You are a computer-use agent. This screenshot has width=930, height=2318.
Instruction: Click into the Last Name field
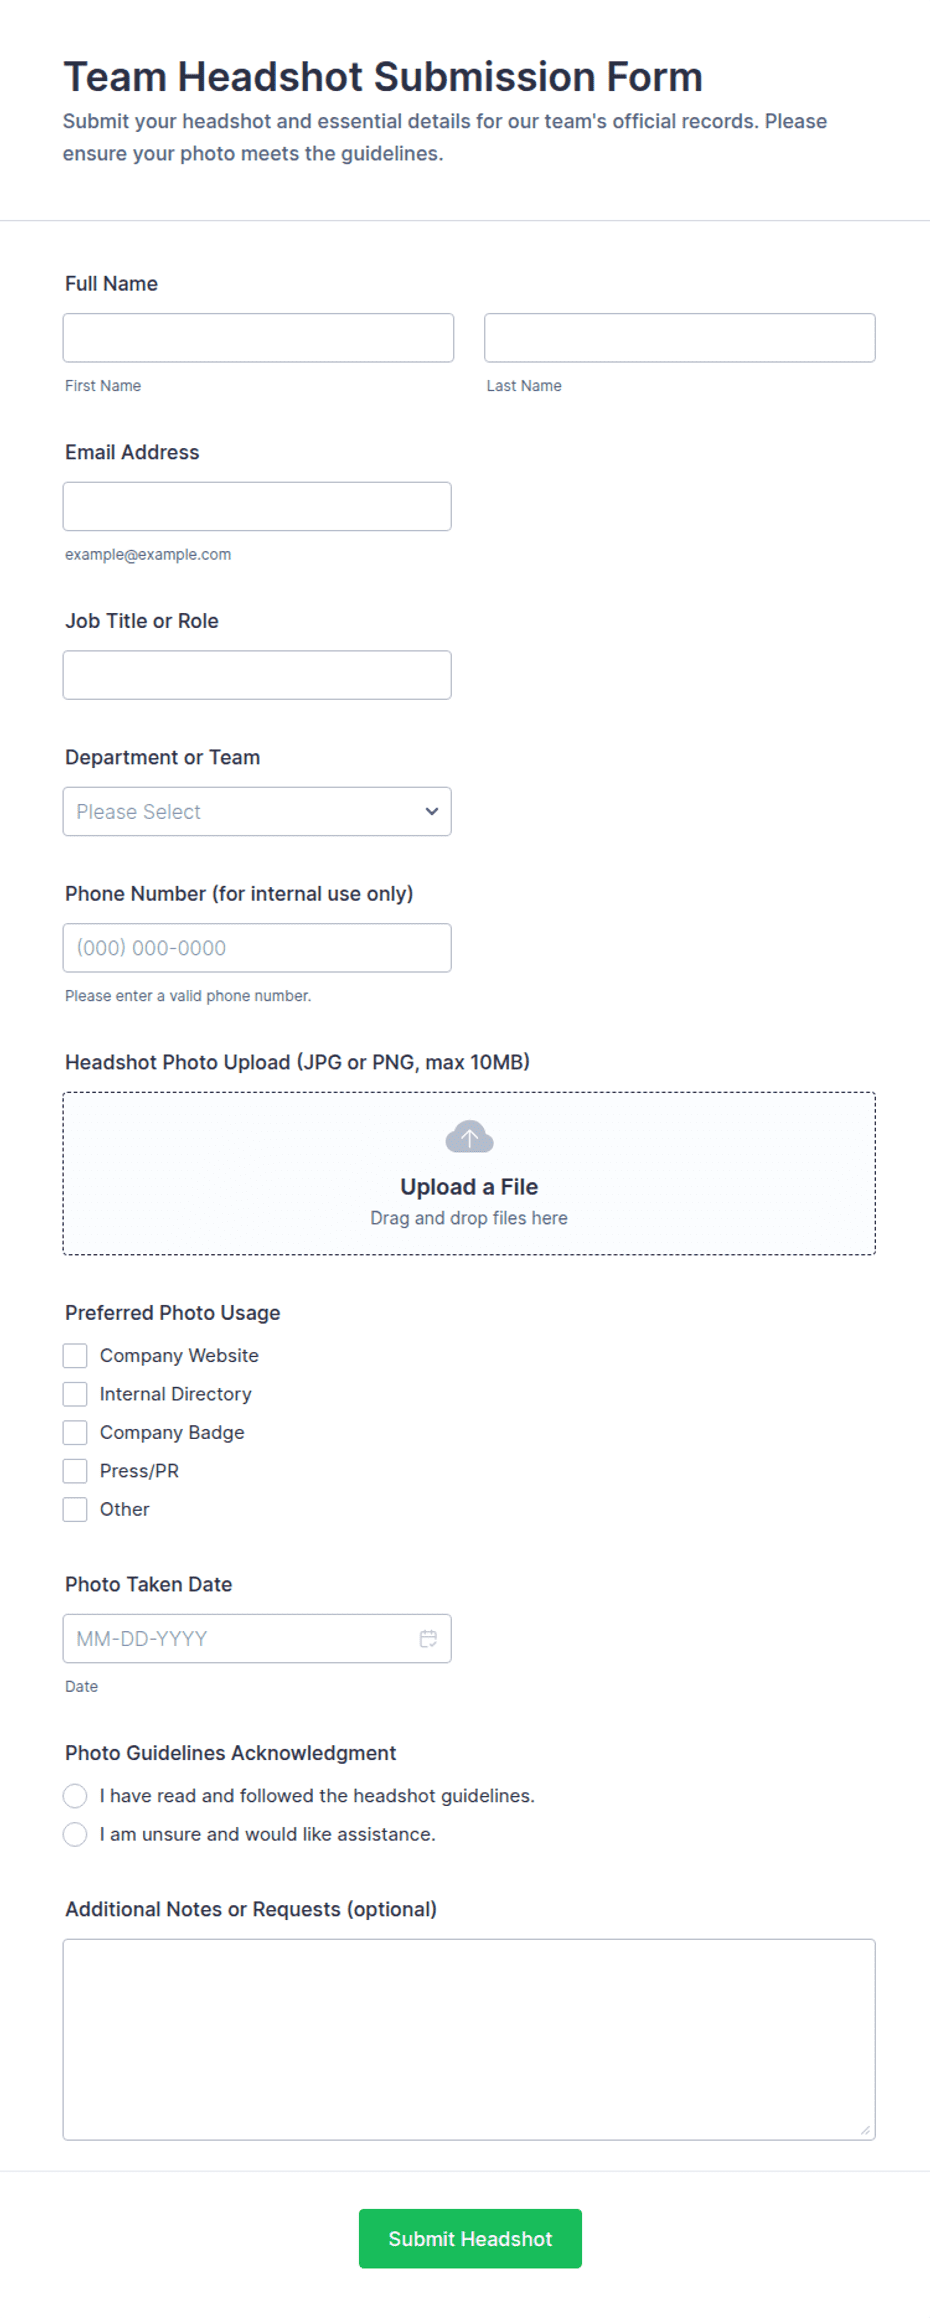[x=680, y=338]
